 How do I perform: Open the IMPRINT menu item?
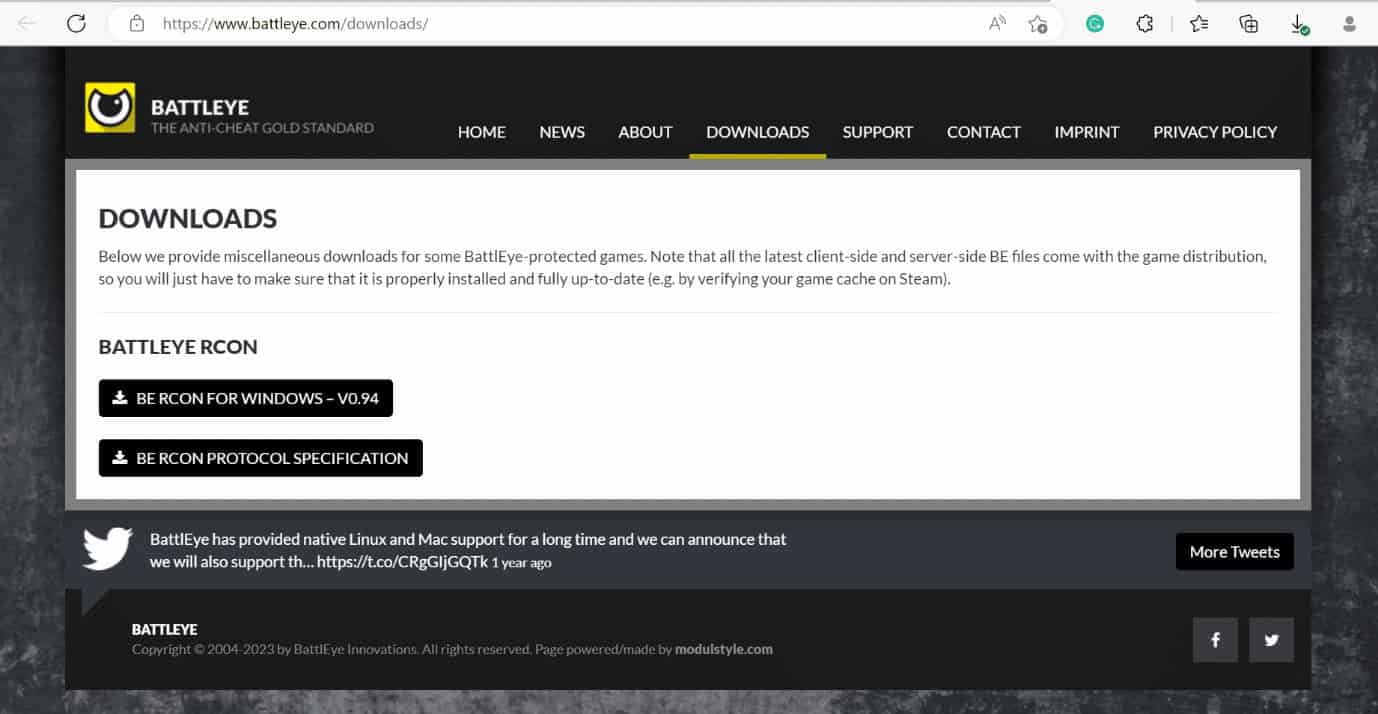[x=1087, y=131]
